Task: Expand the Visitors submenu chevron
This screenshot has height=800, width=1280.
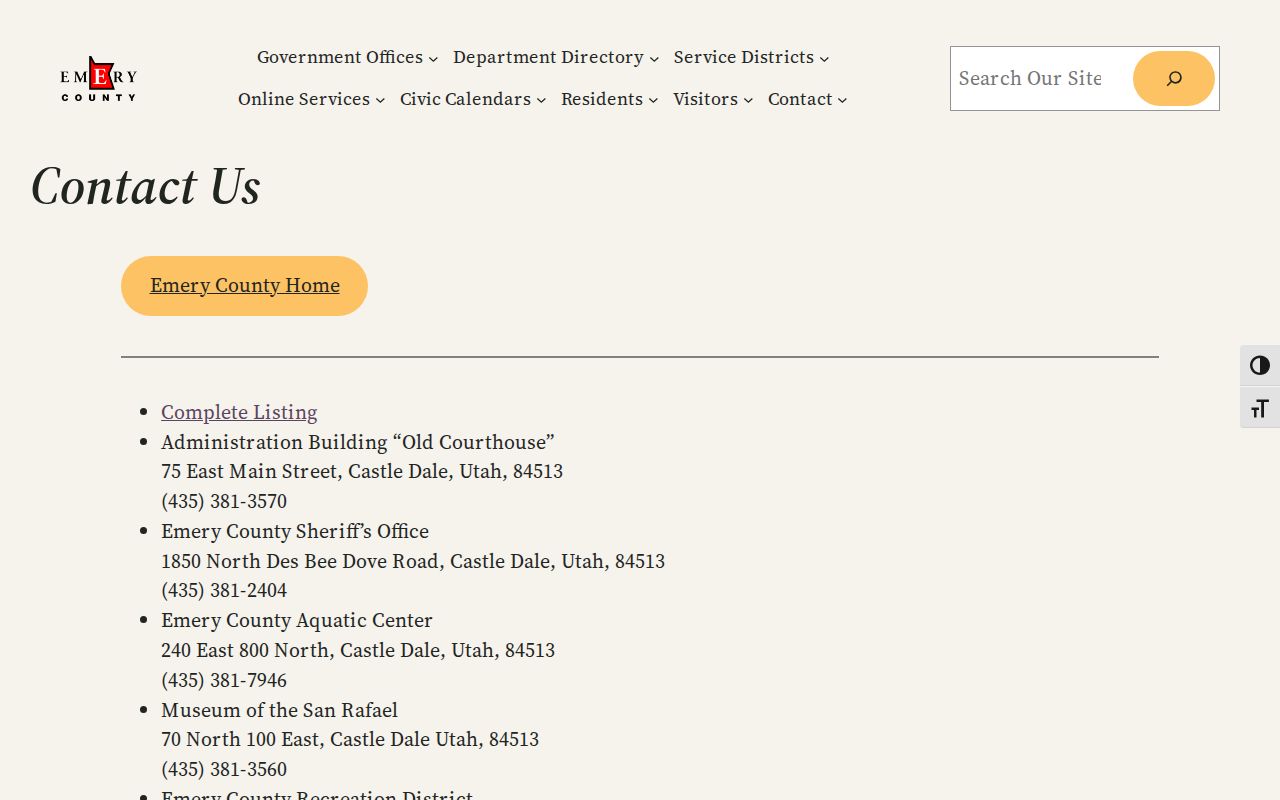Action: (x=748, y=101)
